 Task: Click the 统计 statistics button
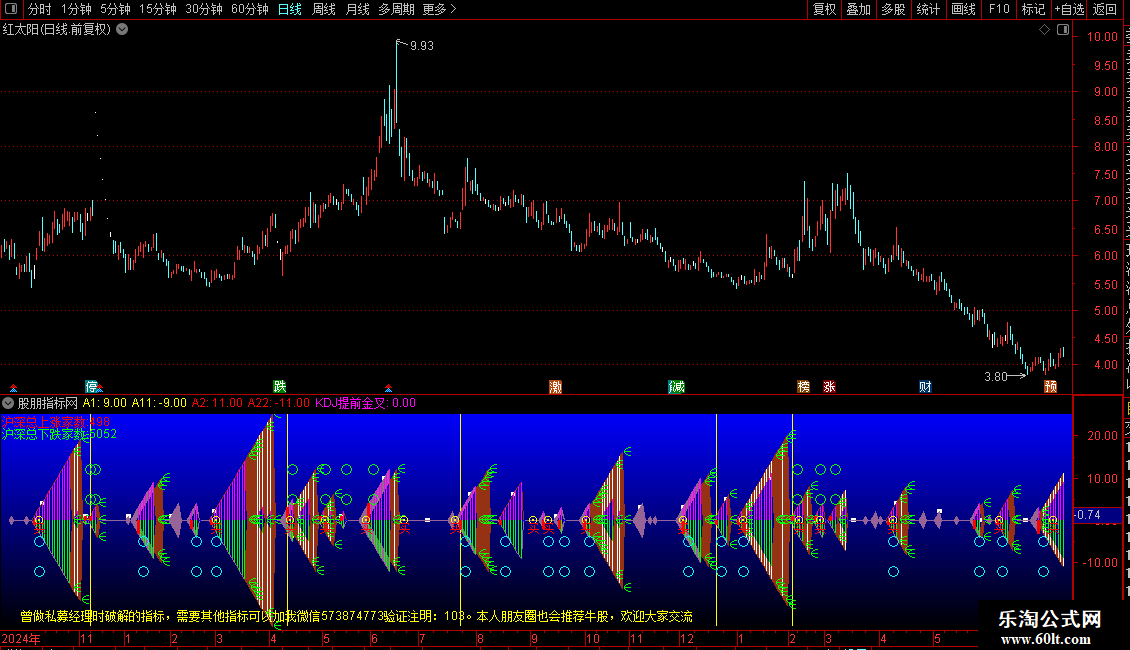(927, 9)
